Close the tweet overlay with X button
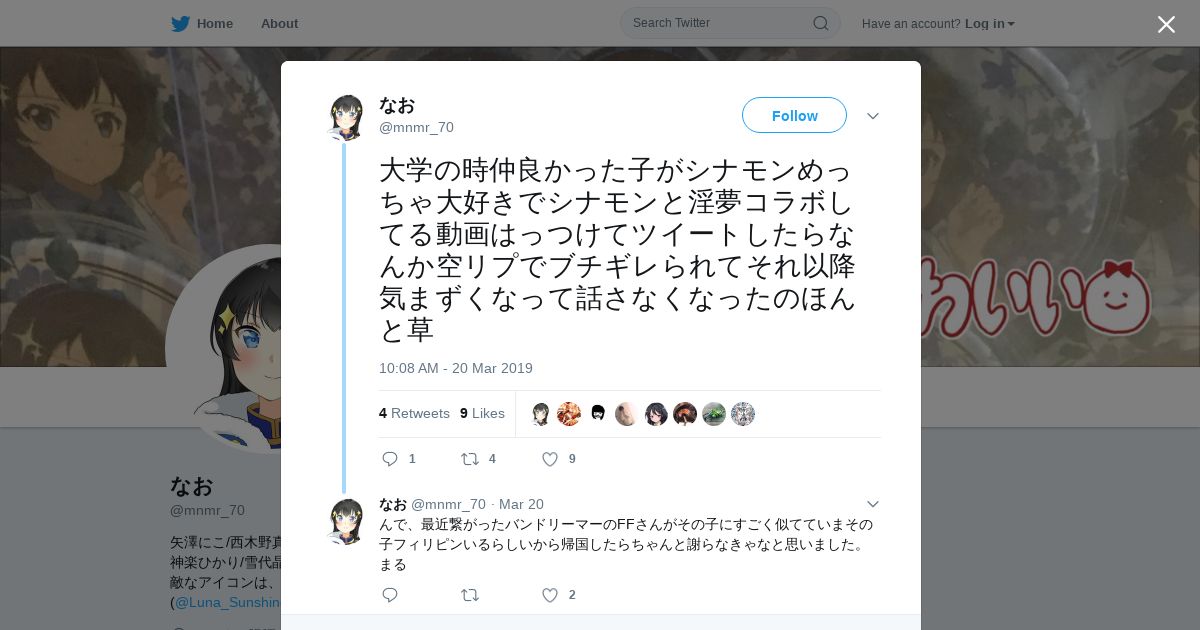This screenshot has height=630, width=1200. pos(1166,24)
